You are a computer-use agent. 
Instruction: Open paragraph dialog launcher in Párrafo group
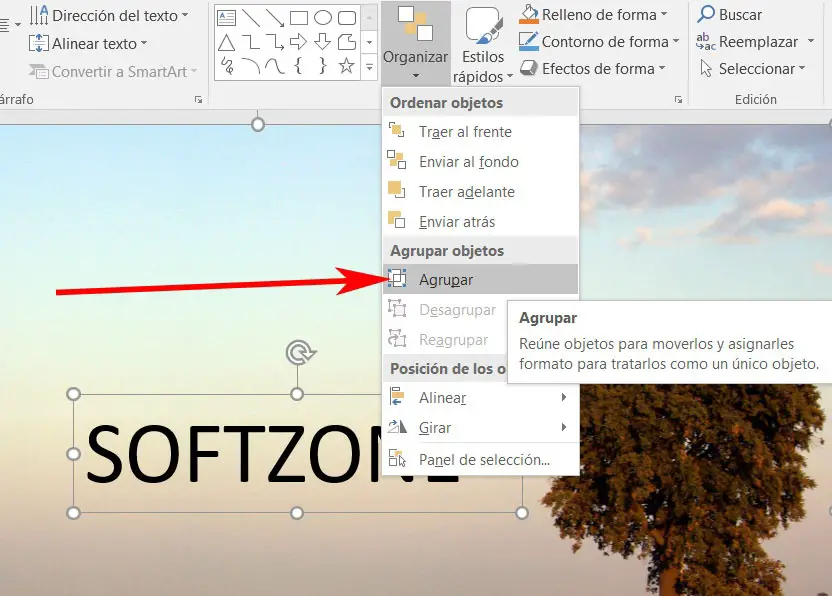(x=198, y=100)
